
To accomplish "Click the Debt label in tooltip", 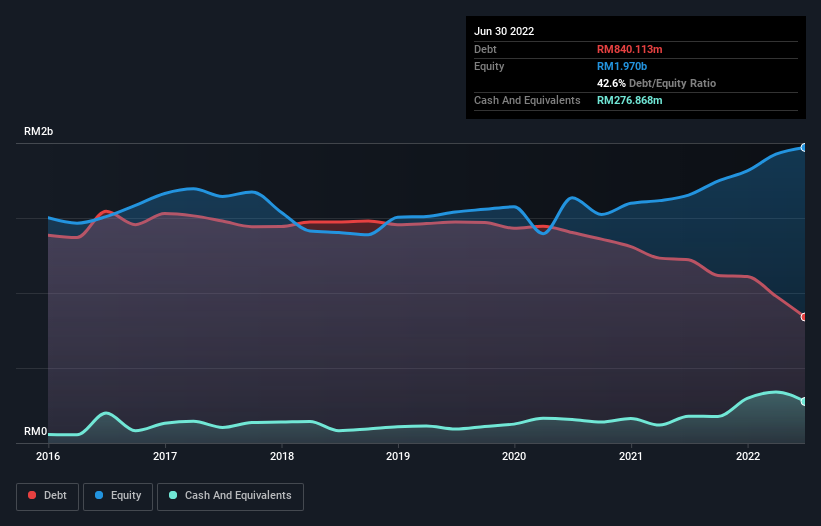I will tap(485, 49).
